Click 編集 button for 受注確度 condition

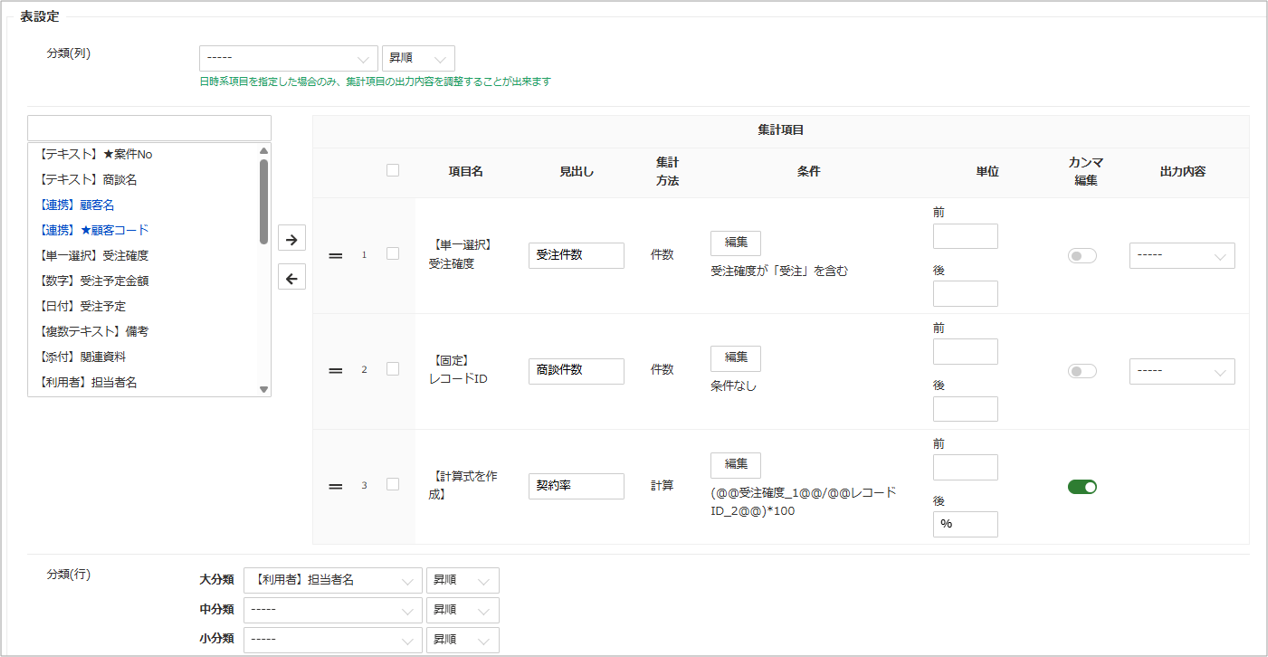click(x=735, y=243)
